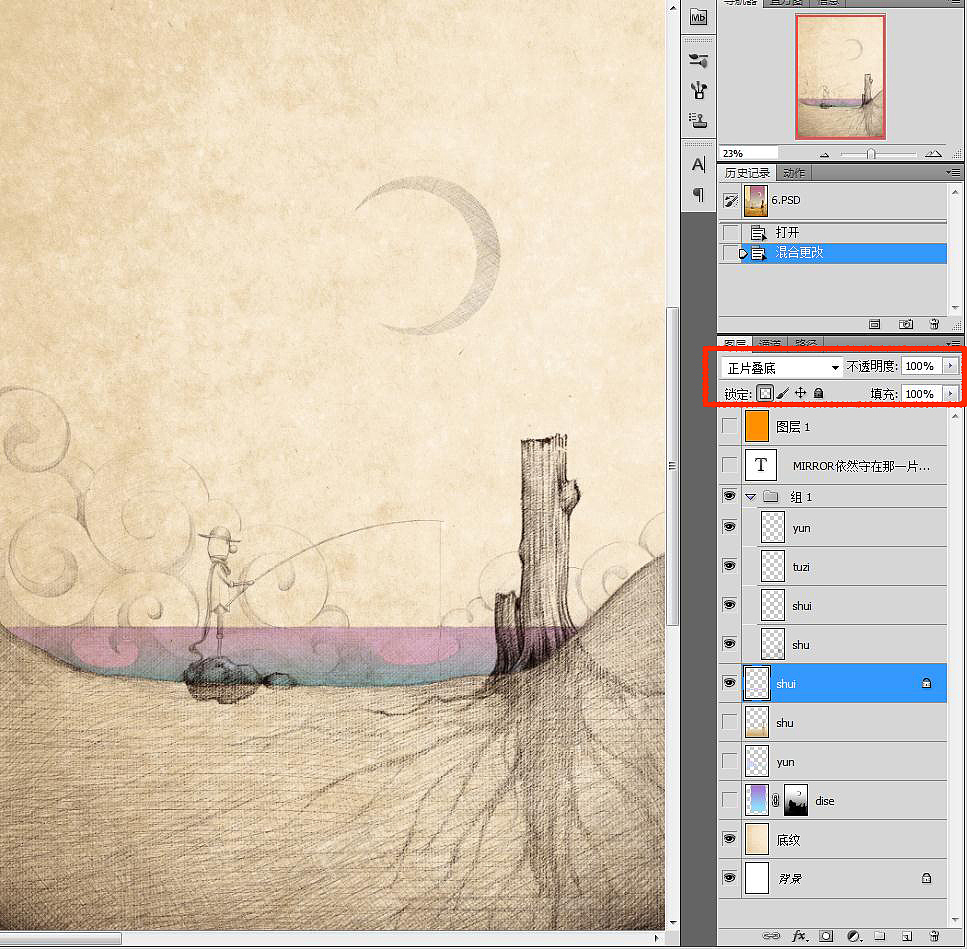The image size is (967, 949).
Task: Open the Mini Bridge panel icon
Action: click(x=698, y=17)
